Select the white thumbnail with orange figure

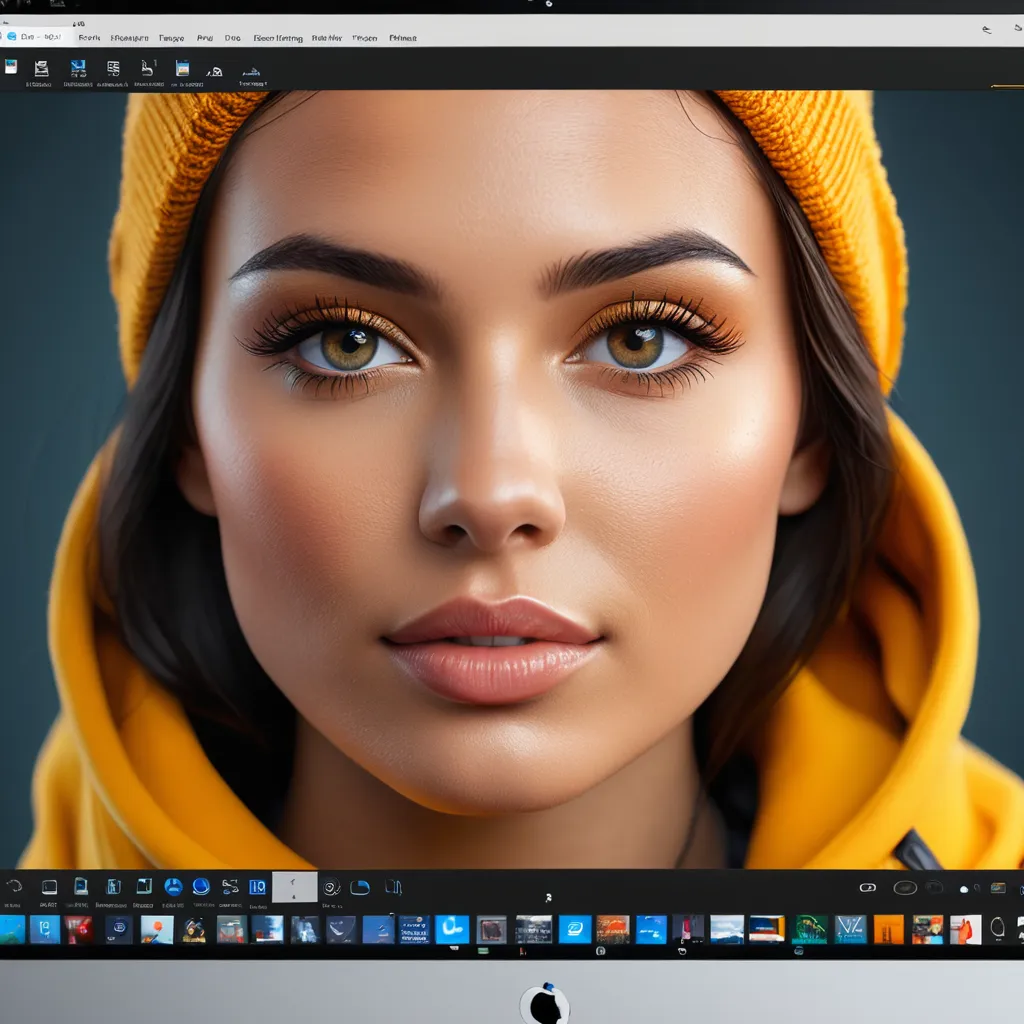tap(965, 929)
